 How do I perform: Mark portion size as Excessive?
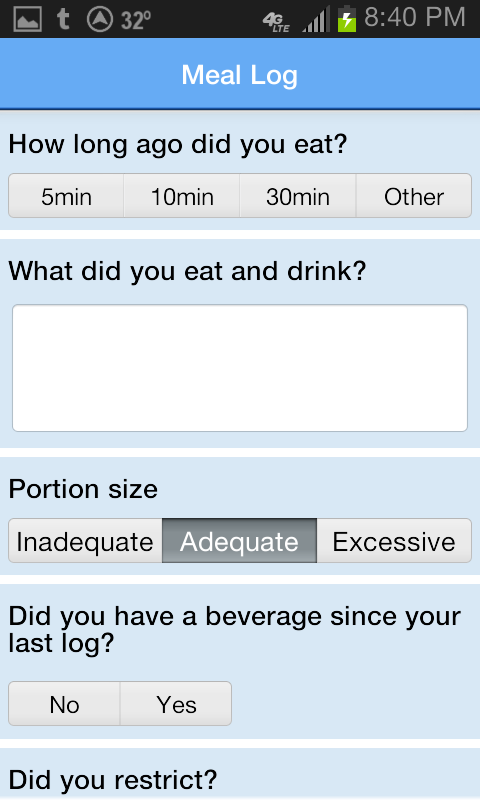coord(394,541)
